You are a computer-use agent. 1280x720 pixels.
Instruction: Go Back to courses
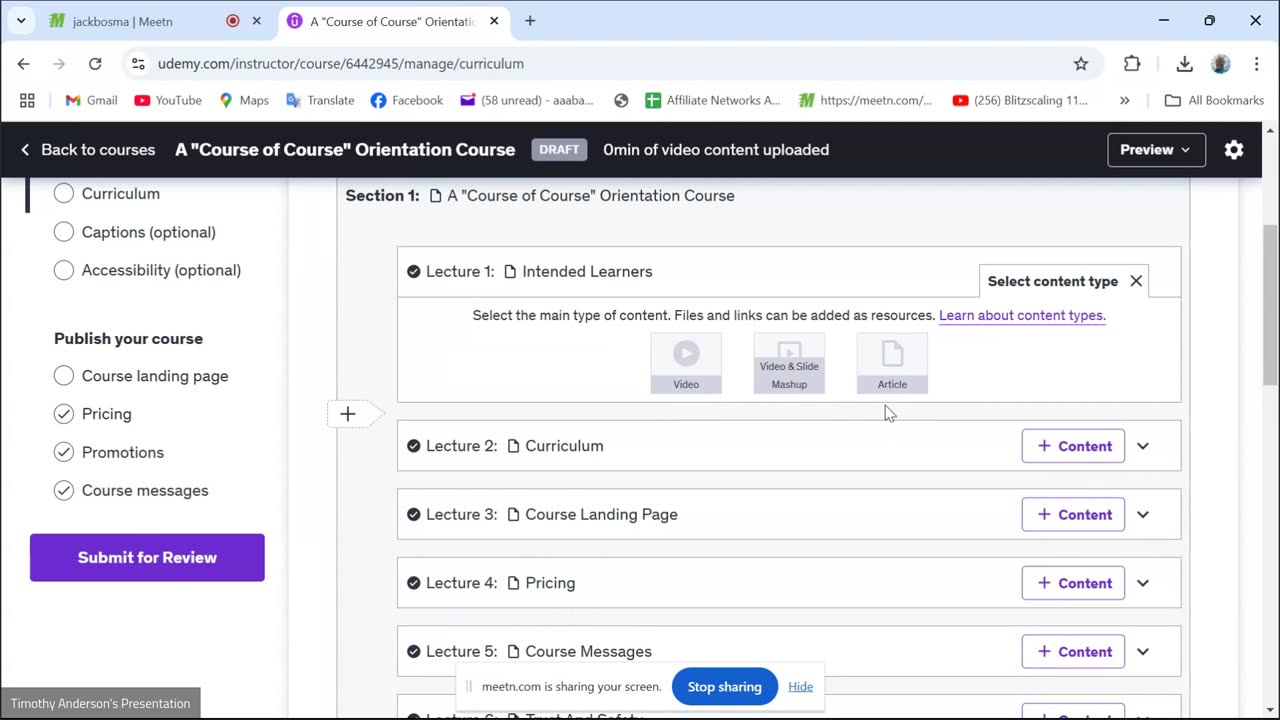tap(88, 150)
